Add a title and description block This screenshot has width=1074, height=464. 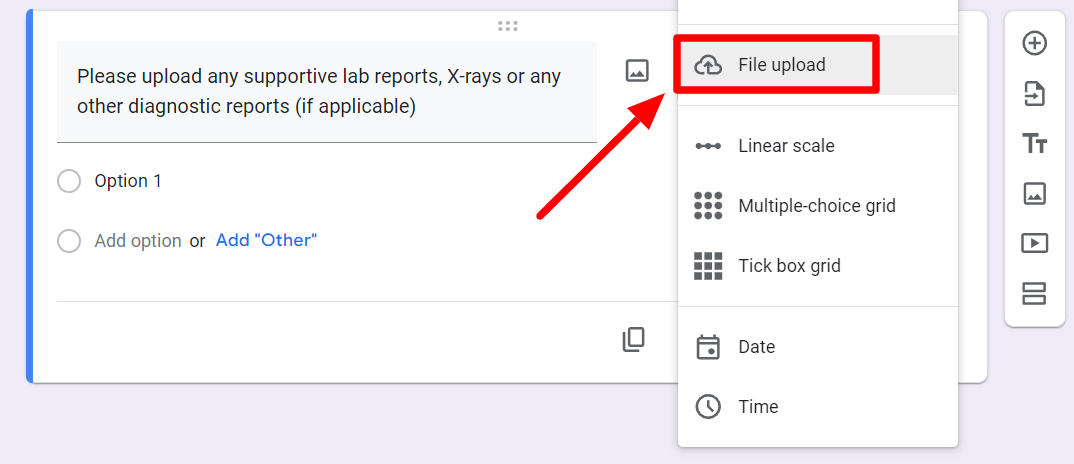pos(1034,144)
